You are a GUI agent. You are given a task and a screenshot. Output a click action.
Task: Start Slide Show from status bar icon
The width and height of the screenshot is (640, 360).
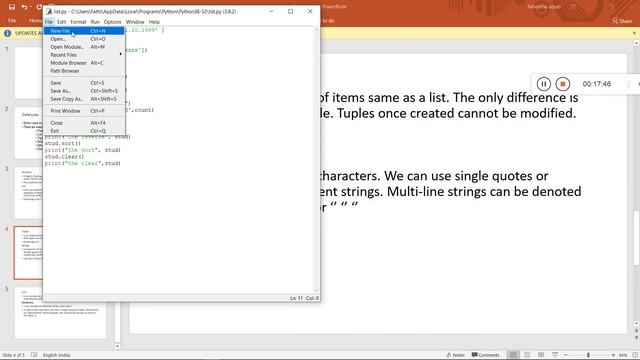click(555, 355)
